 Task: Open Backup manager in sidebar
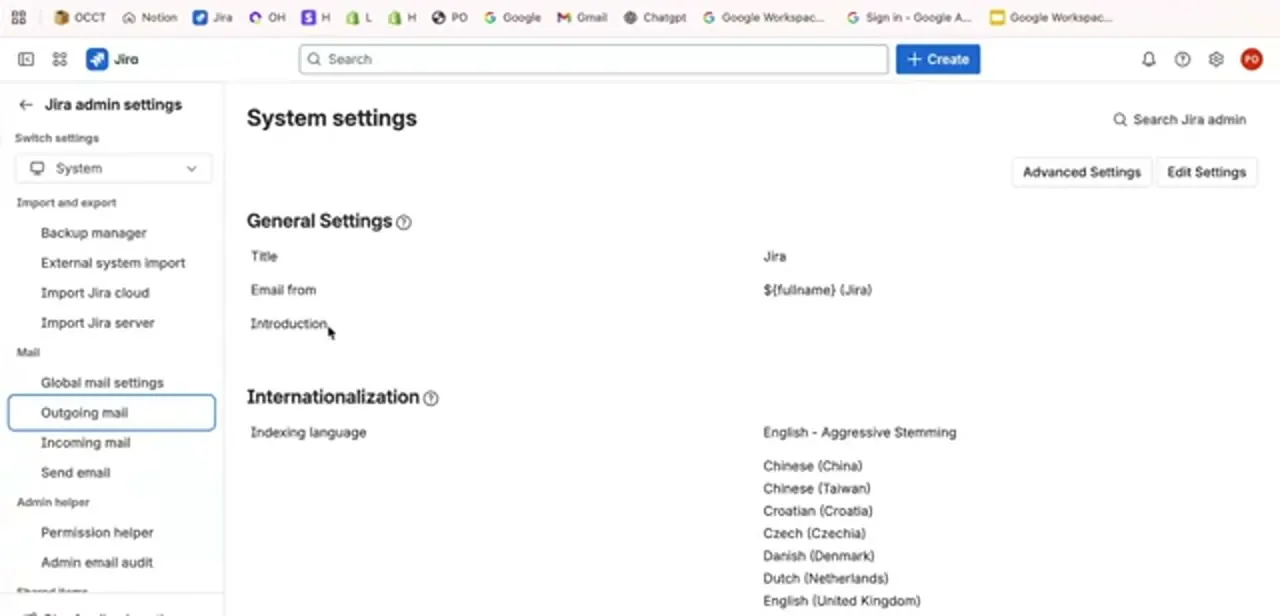pyautogui.click(x=94, y=233)
